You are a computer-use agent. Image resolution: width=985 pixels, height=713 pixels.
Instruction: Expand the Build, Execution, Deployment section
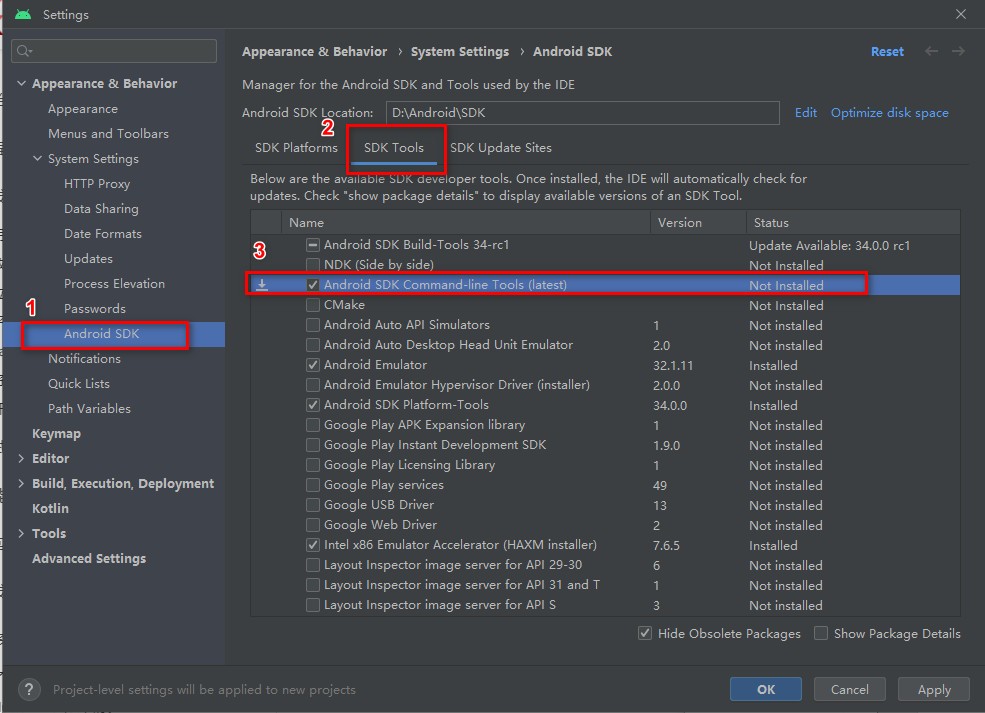point(22,484)
